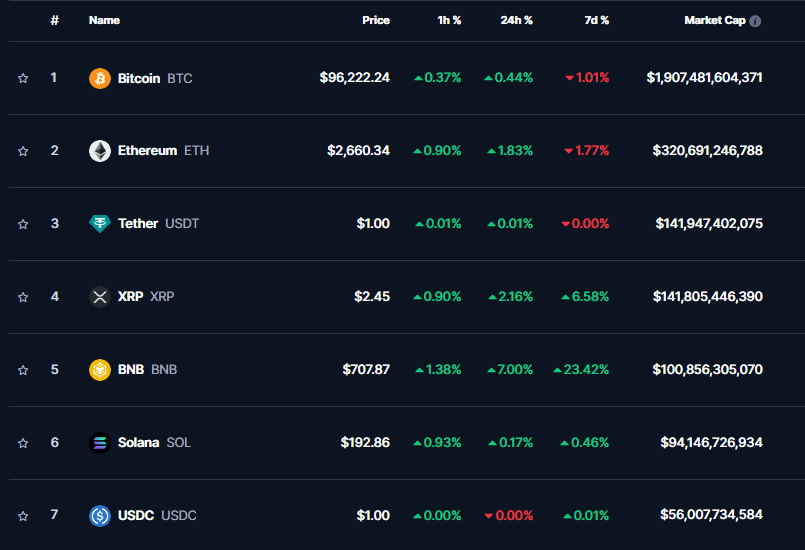The image size is (805, 550).
Task: Sort by the 24h % column header
Action: [x=516, y=20]
